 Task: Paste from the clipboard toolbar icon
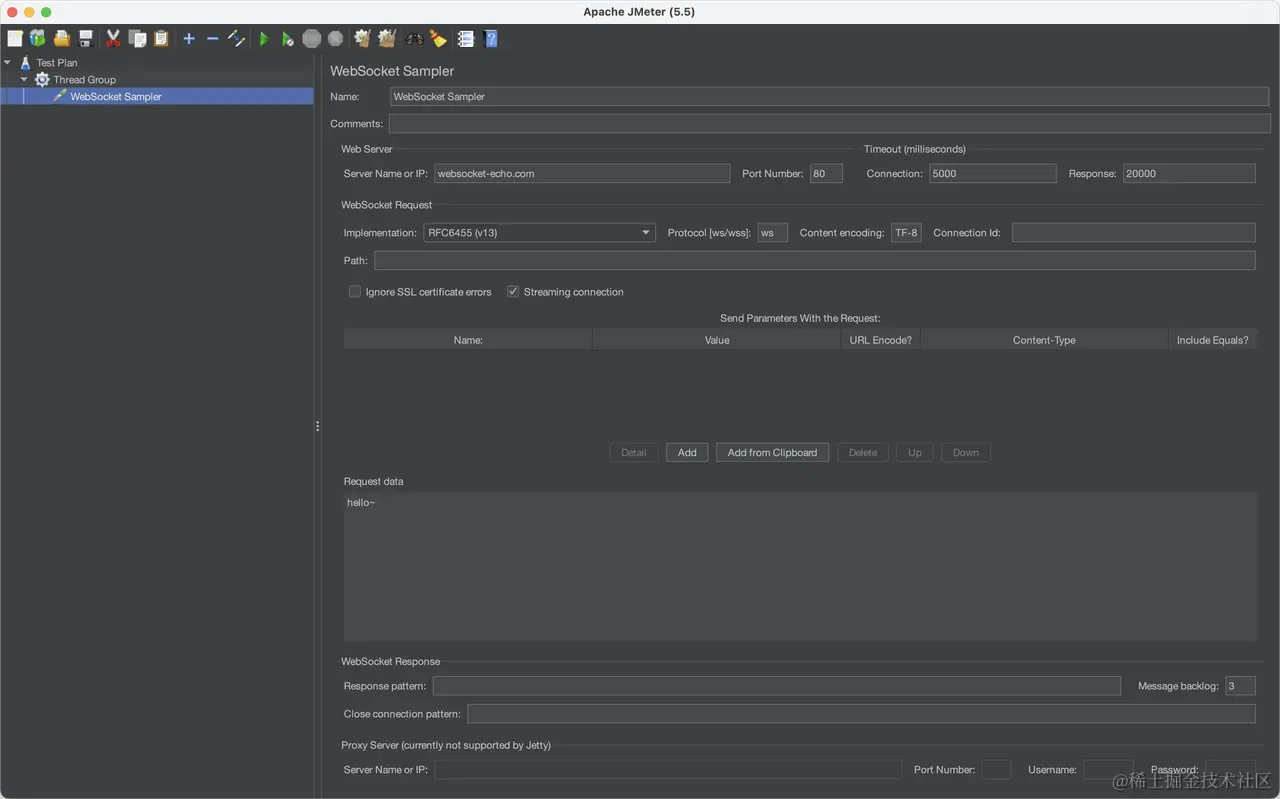161,39
